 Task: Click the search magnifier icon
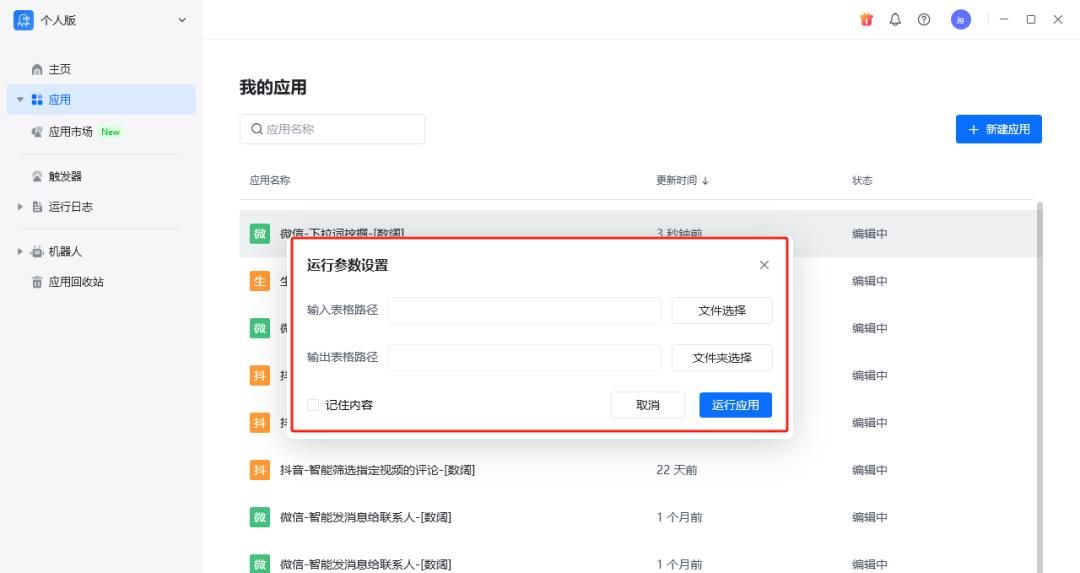(256, 129)
